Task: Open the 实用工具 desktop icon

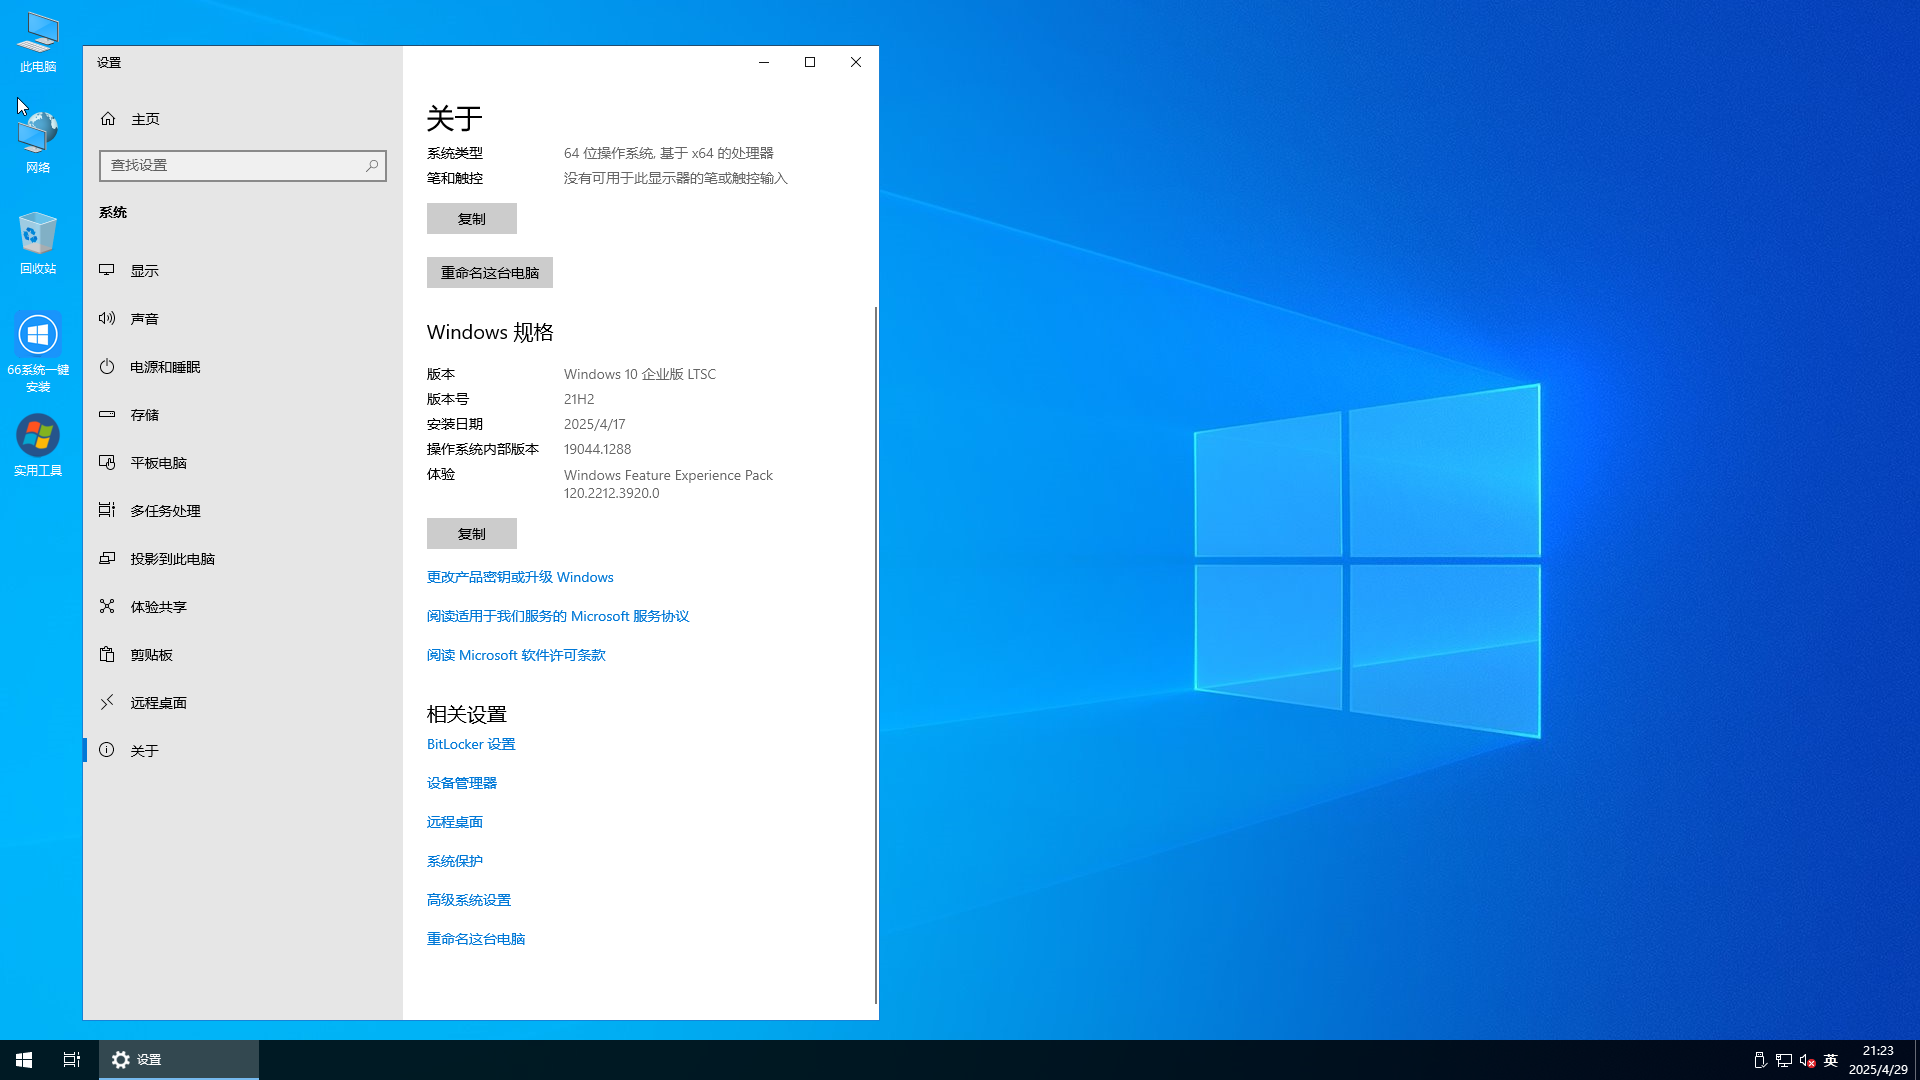Action: 38,446
